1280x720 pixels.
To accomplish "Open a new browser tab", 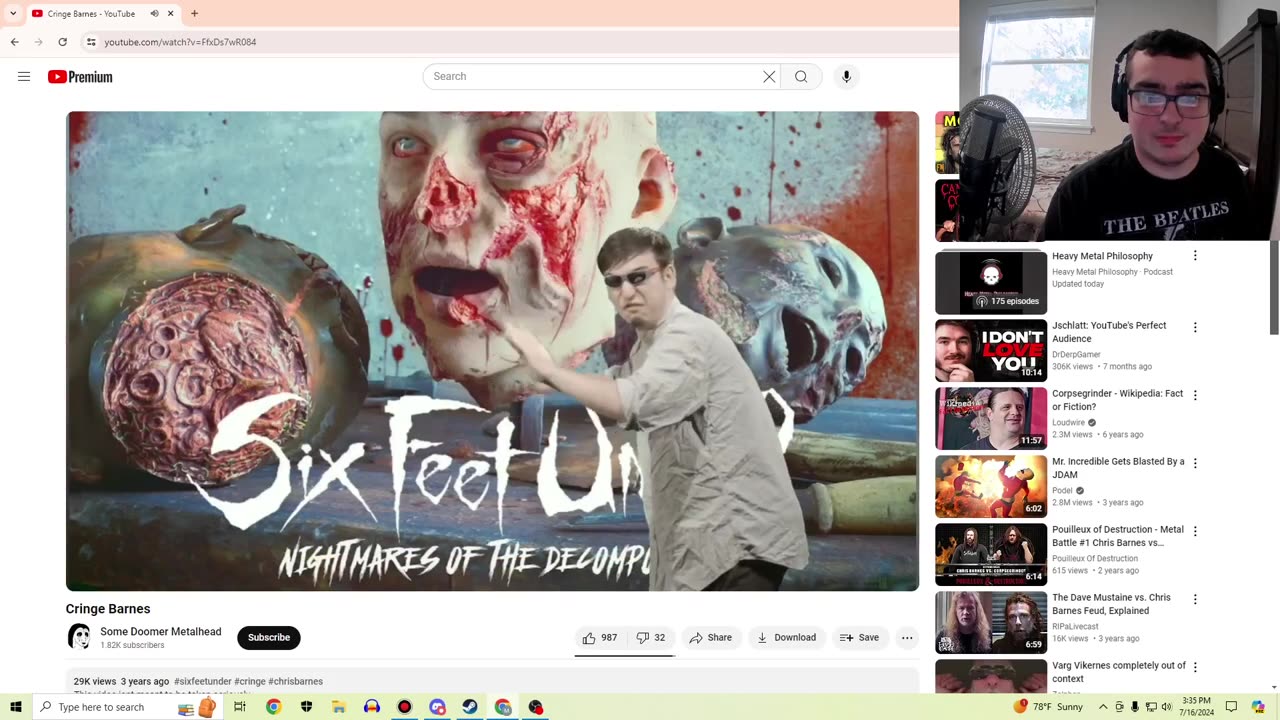I will tap(194, 14).
